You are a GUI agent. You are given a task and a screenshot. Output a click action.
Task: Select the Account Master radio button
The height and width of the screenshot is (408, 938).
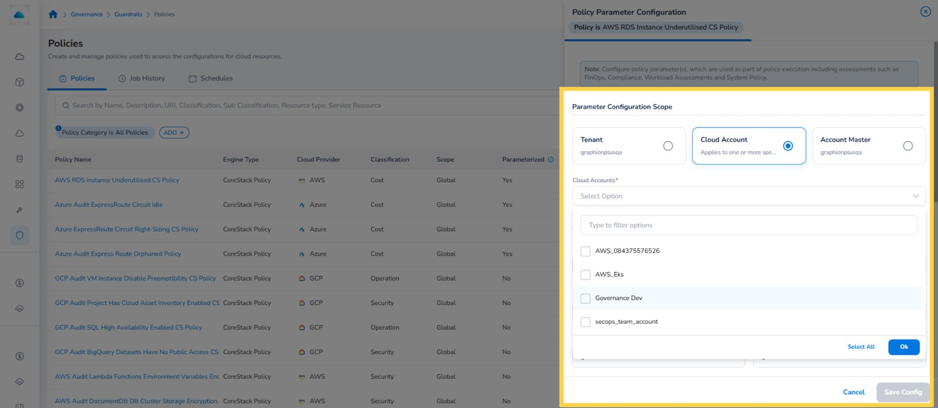[907, 146]
